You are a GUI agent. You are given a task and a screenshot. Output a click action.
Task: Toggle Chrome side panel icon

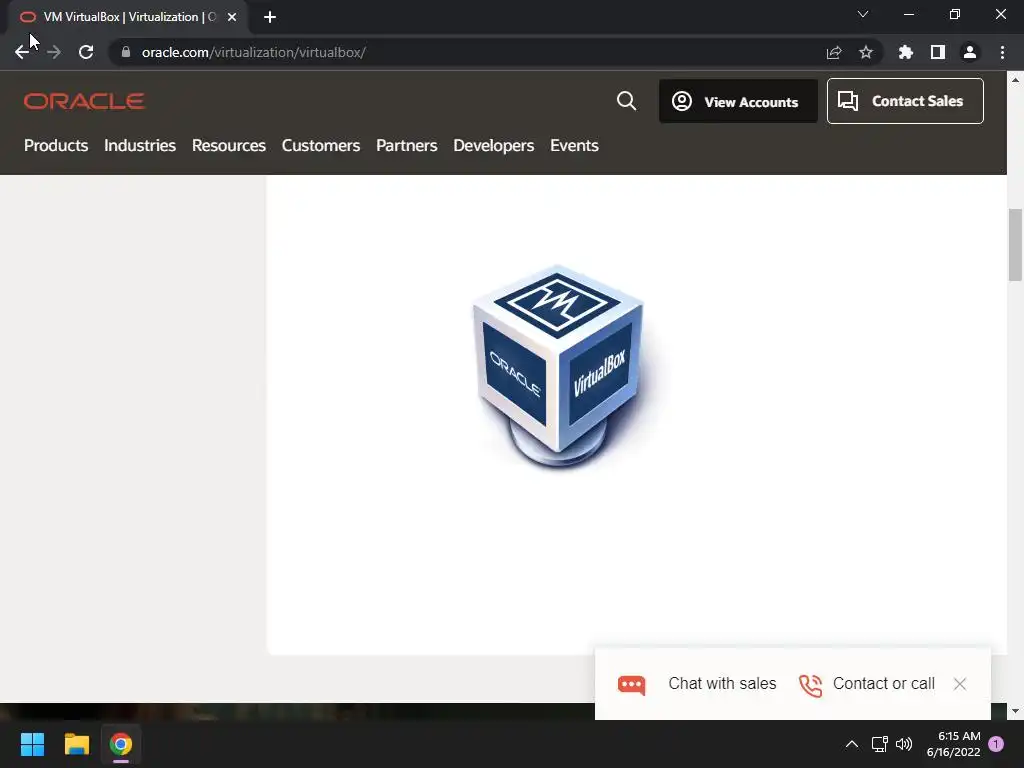pos(938,52)
